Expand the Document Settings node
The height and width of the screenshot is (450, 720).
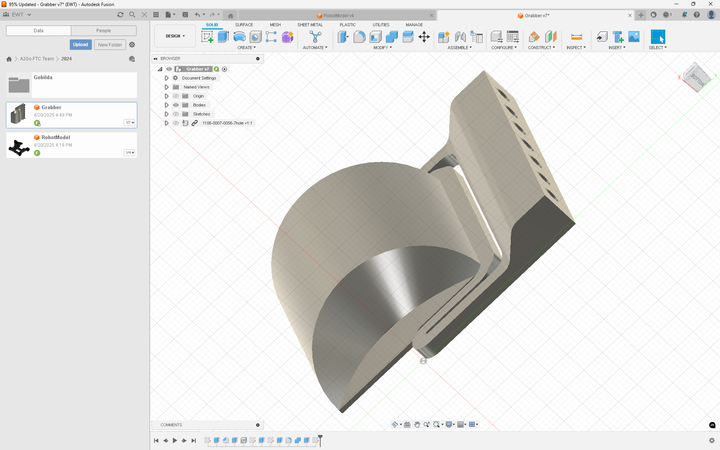[167, 78]
